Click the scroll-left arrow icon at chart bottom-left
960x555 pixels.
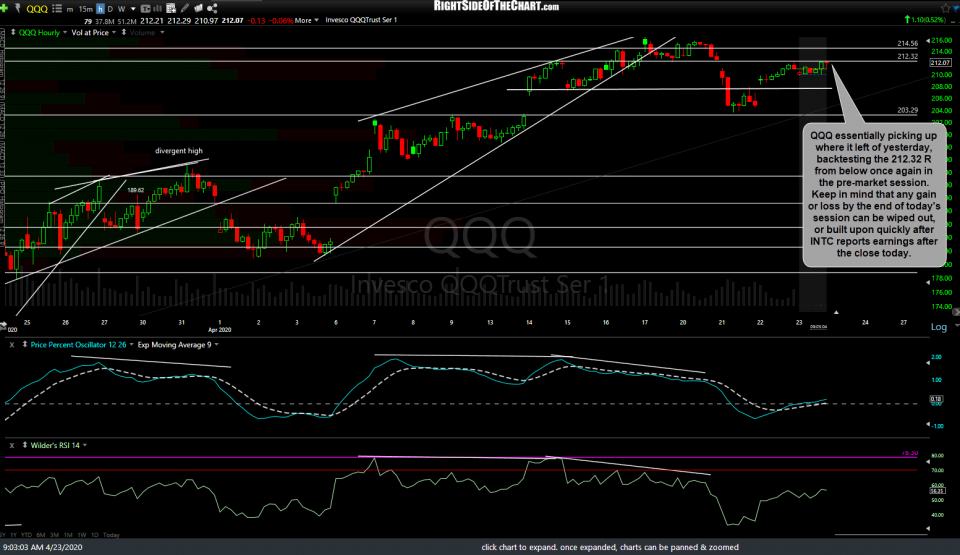click(x=4, y=325)
